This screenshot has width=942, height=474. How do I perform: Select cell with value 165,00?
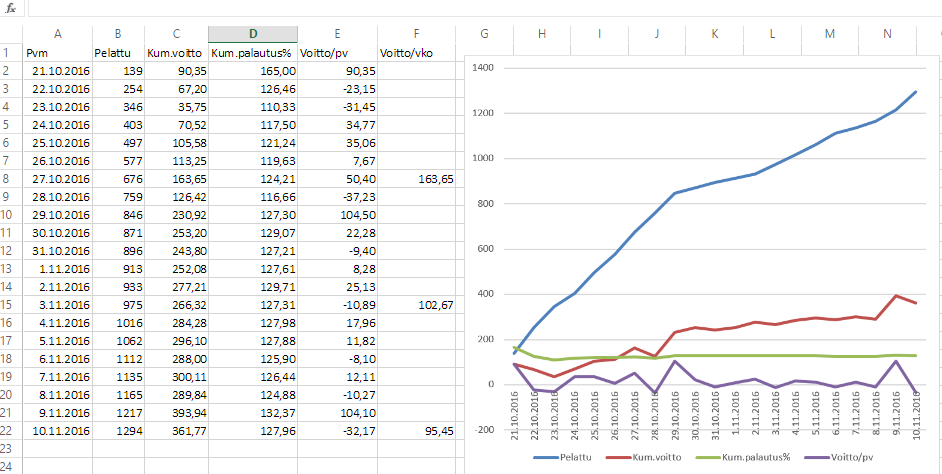tap(252, 71)
